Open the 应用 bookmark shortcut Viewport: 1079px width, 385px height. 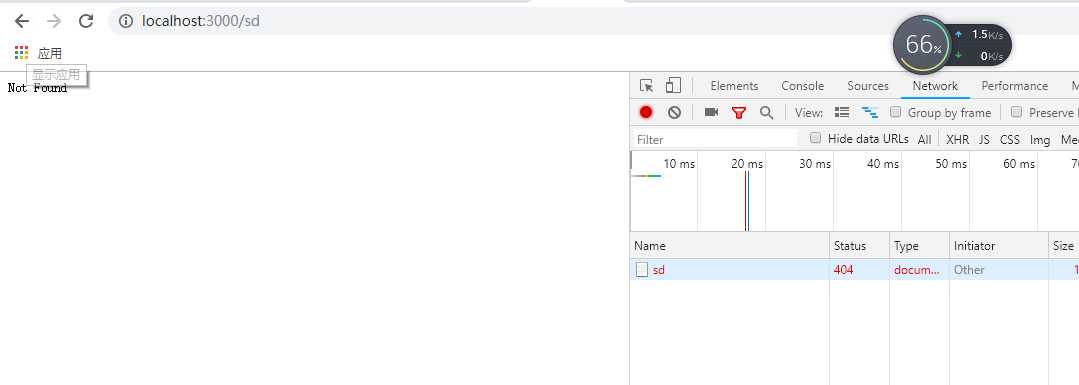[50, 53]
